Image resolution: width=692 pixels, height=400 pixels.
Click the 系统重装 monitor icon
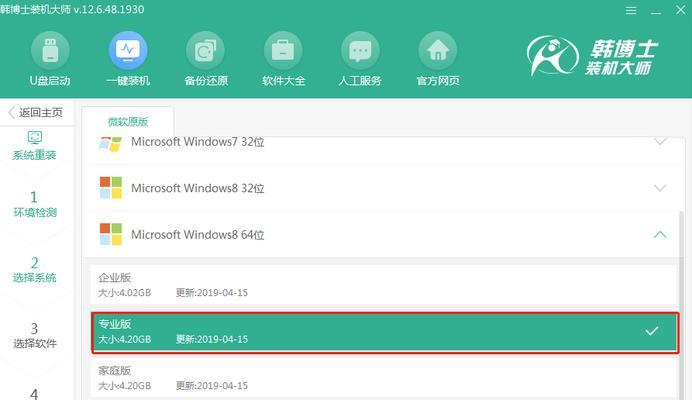point(35,137)
